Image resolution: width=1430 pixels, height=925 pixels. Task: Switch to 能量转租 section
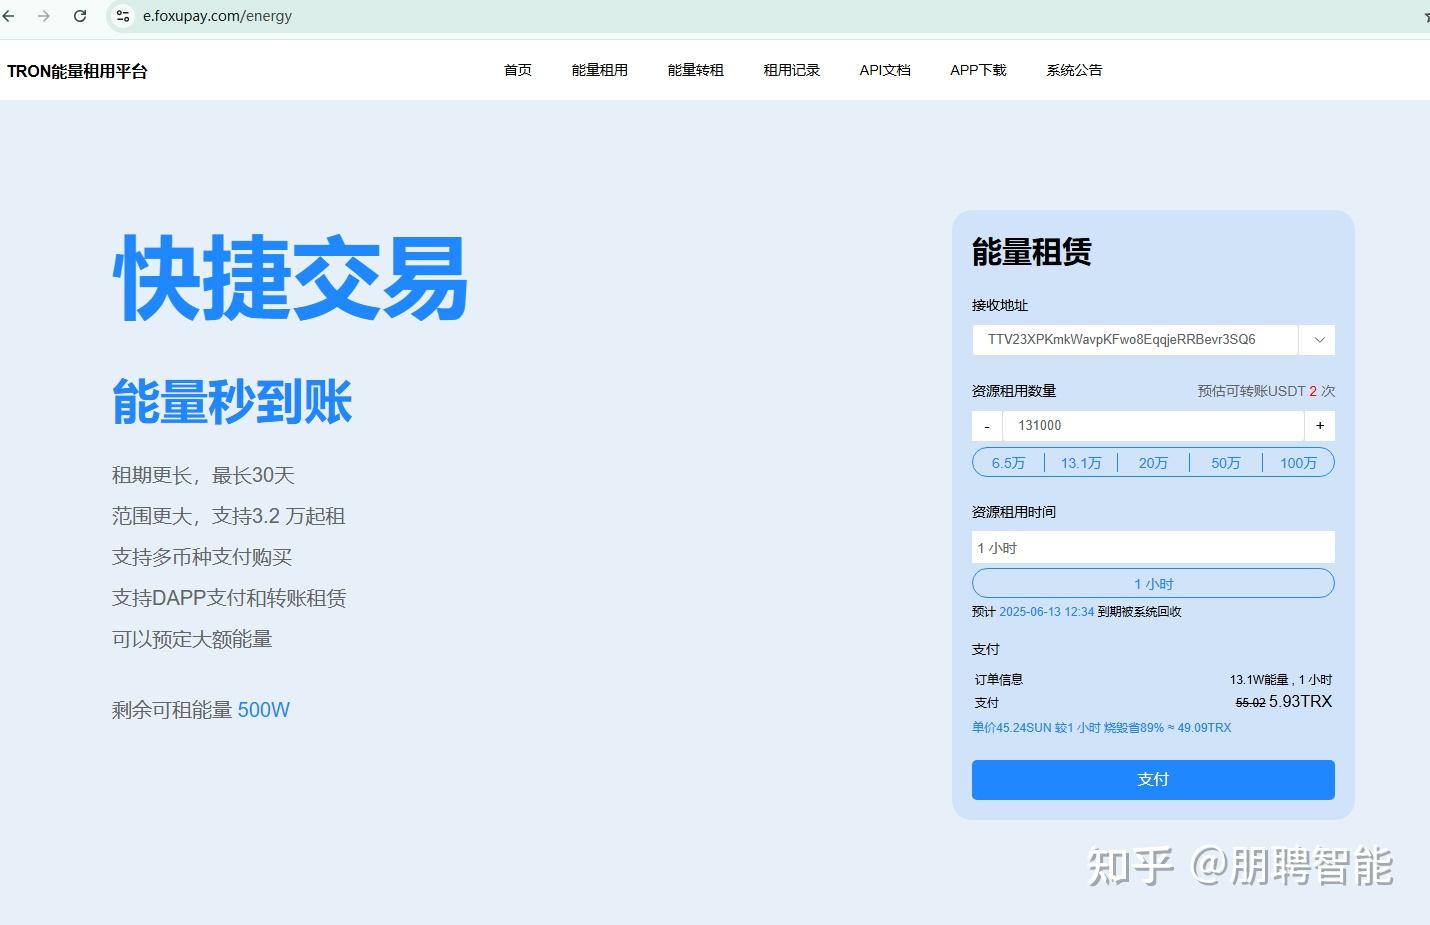pyautogui.click(x=695, y=70)
